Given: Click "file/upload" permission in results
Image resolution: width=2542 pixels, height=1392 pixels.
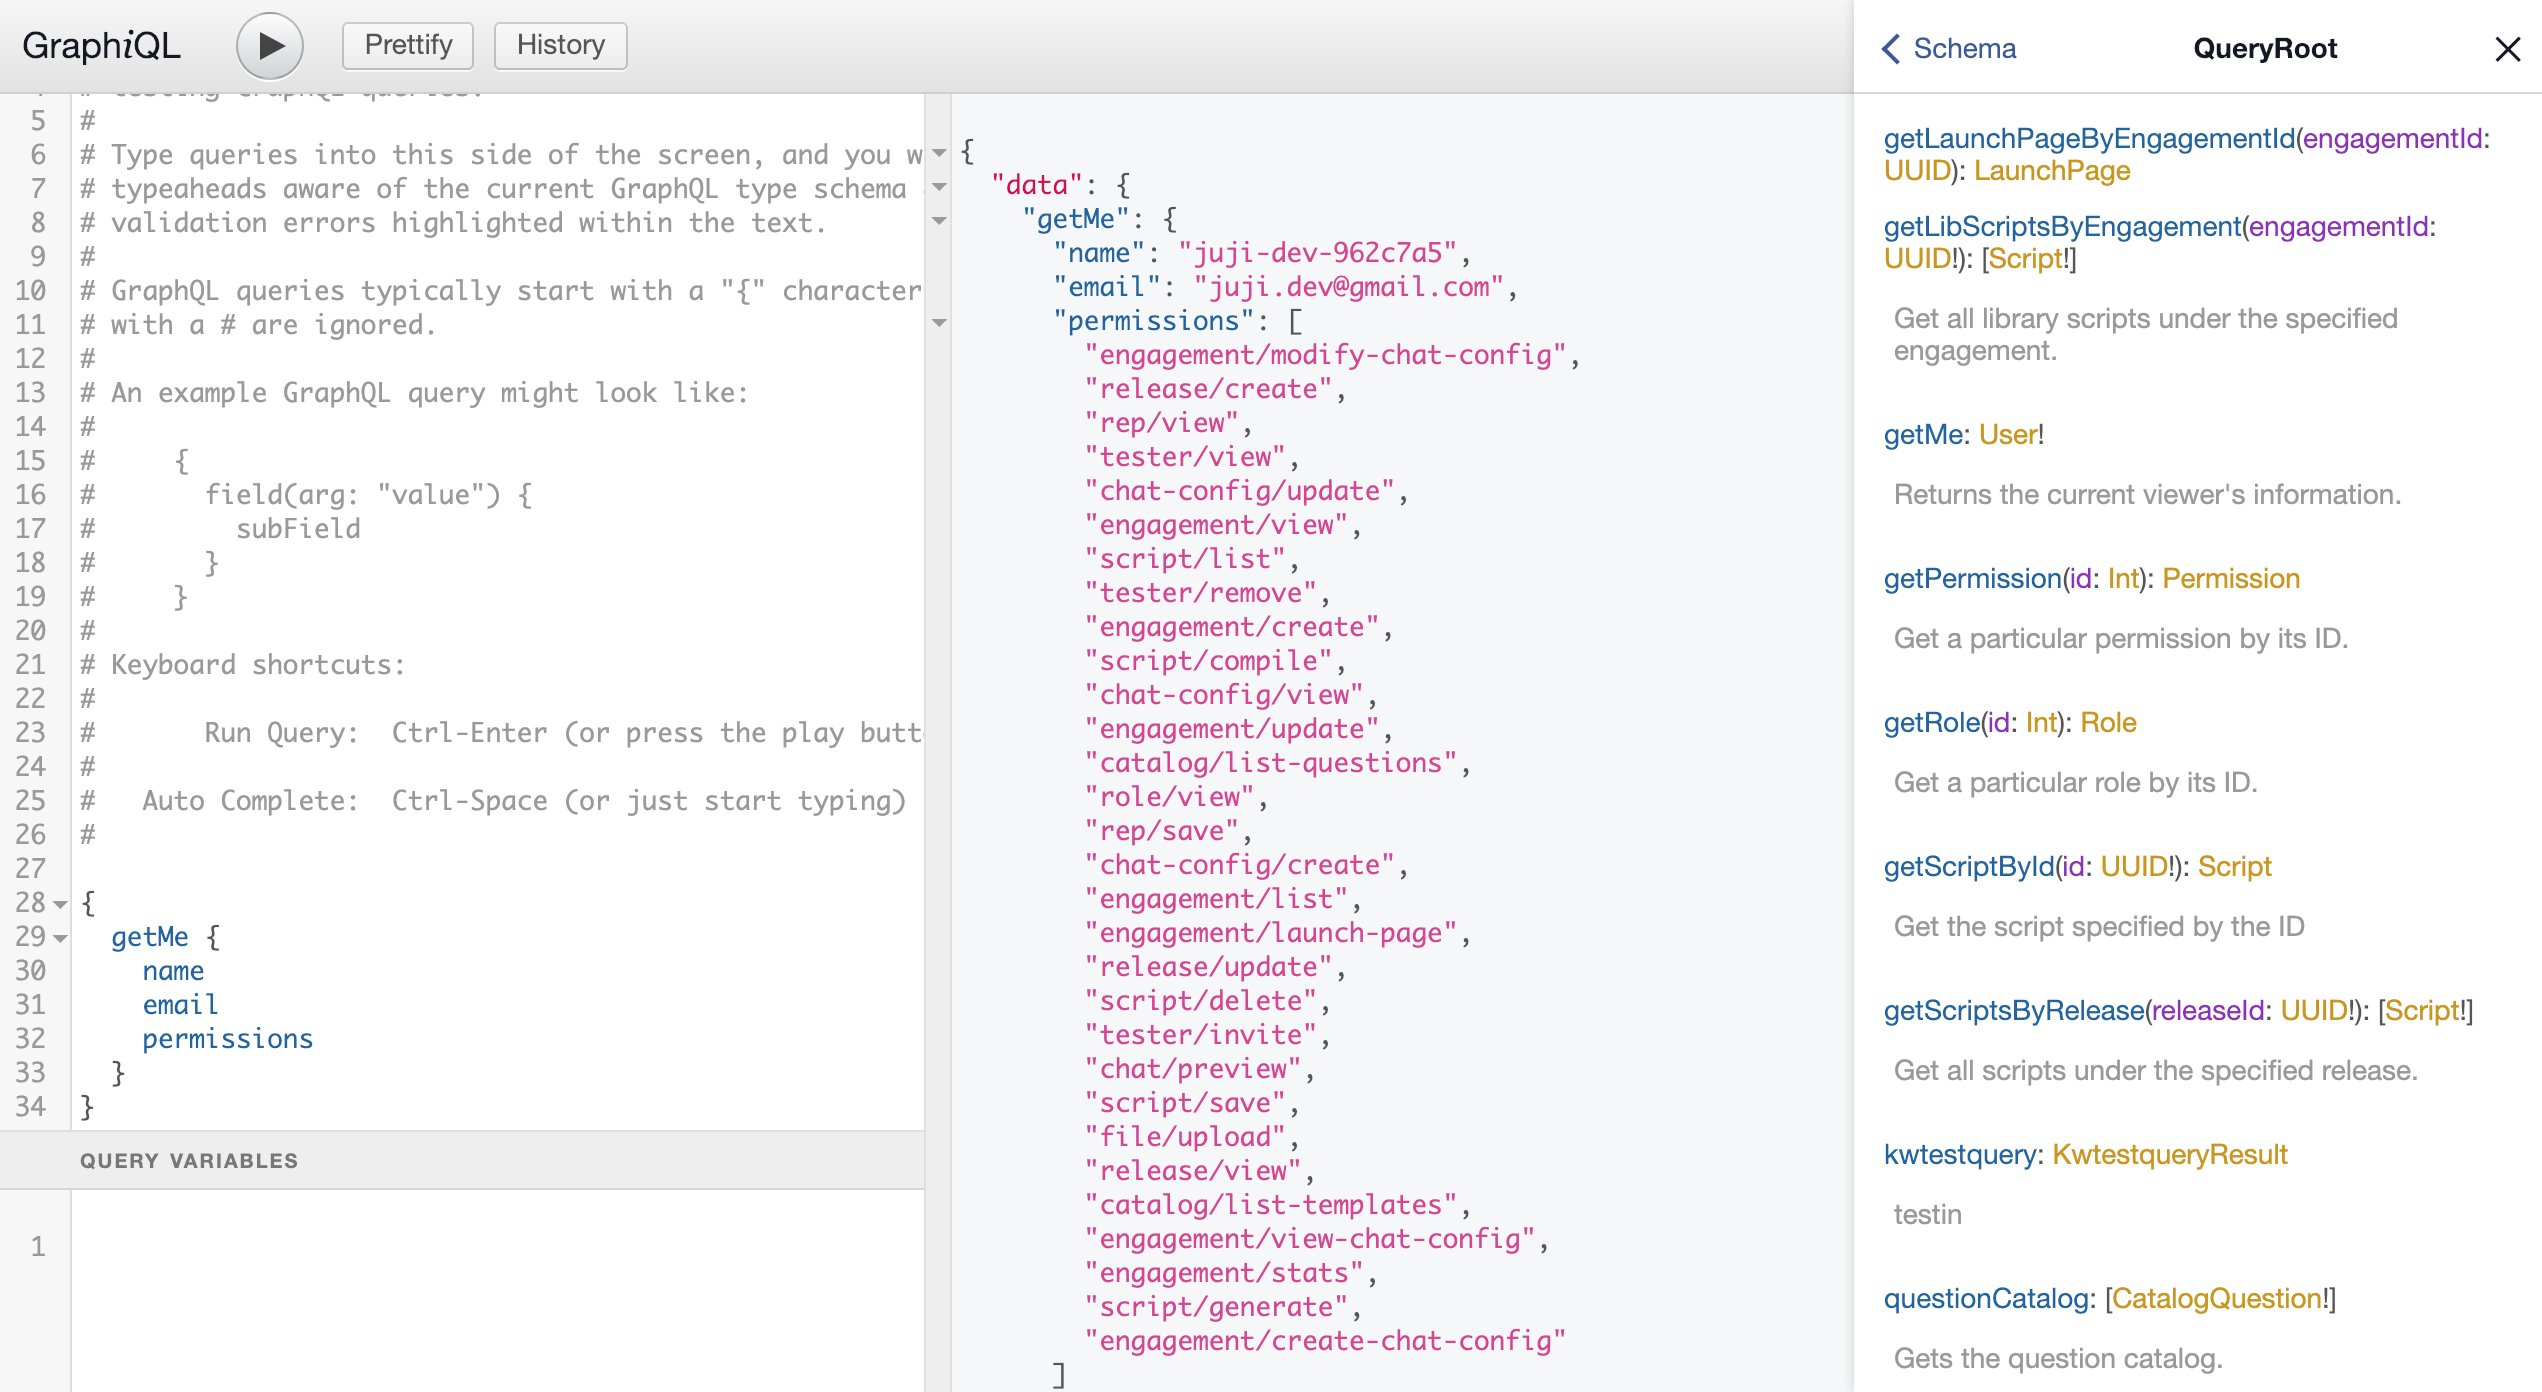Looking at the screenshot, I should pyautogui.click(x=1185, y=1137).
